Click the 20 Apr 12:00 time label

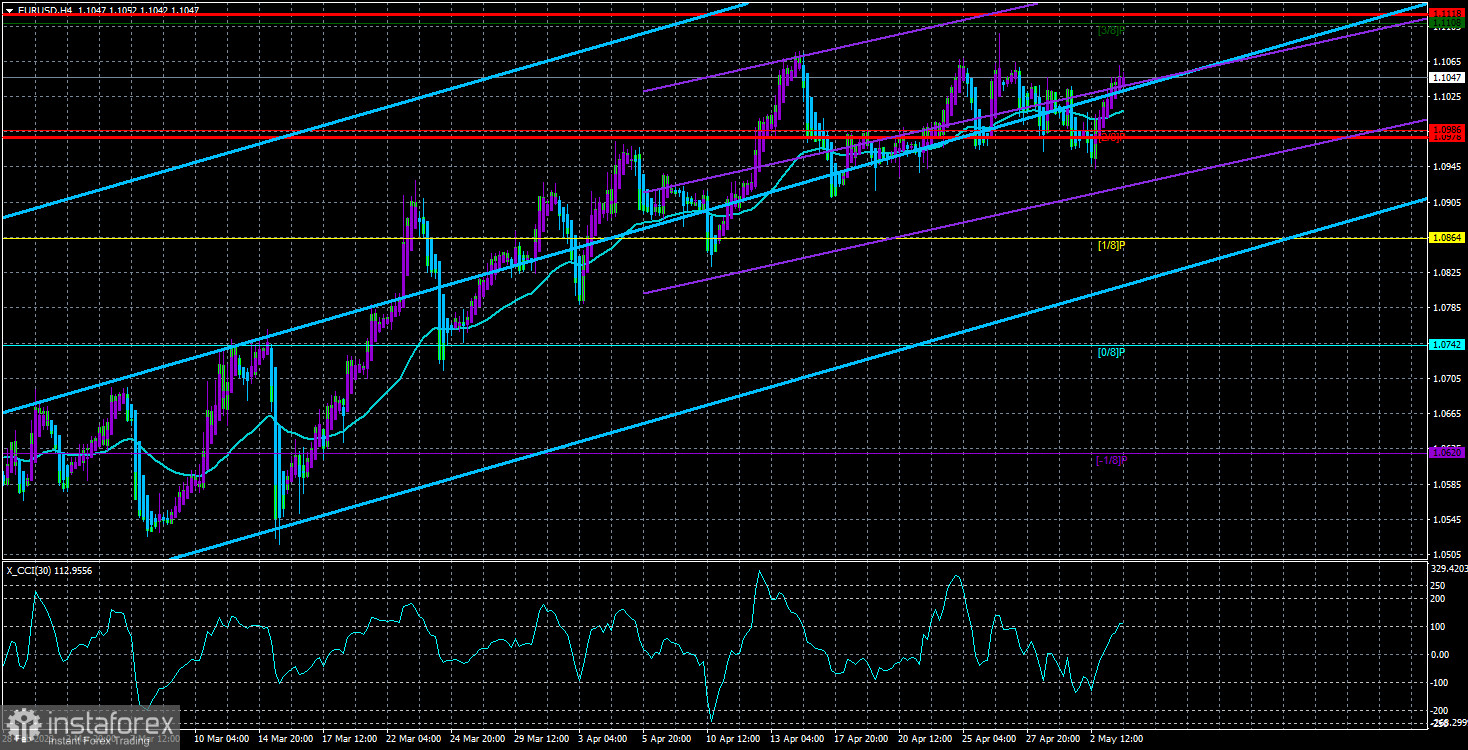[924, 739]
